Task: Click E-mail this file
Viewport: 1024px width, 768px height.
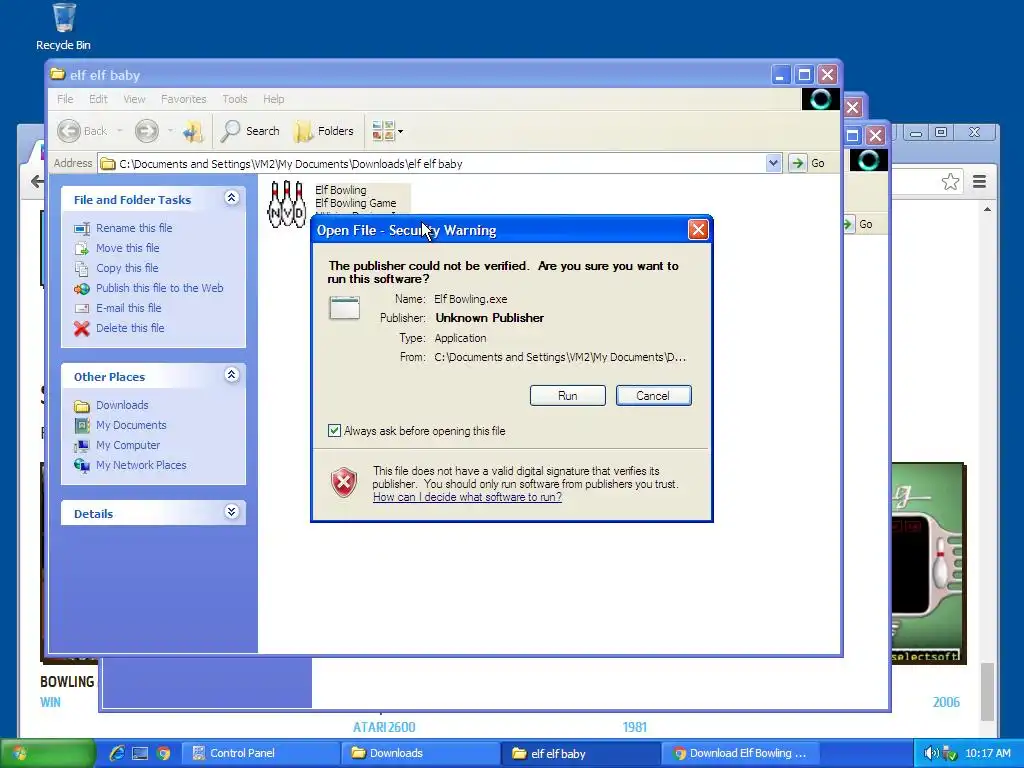Action: tap(129, 308)
